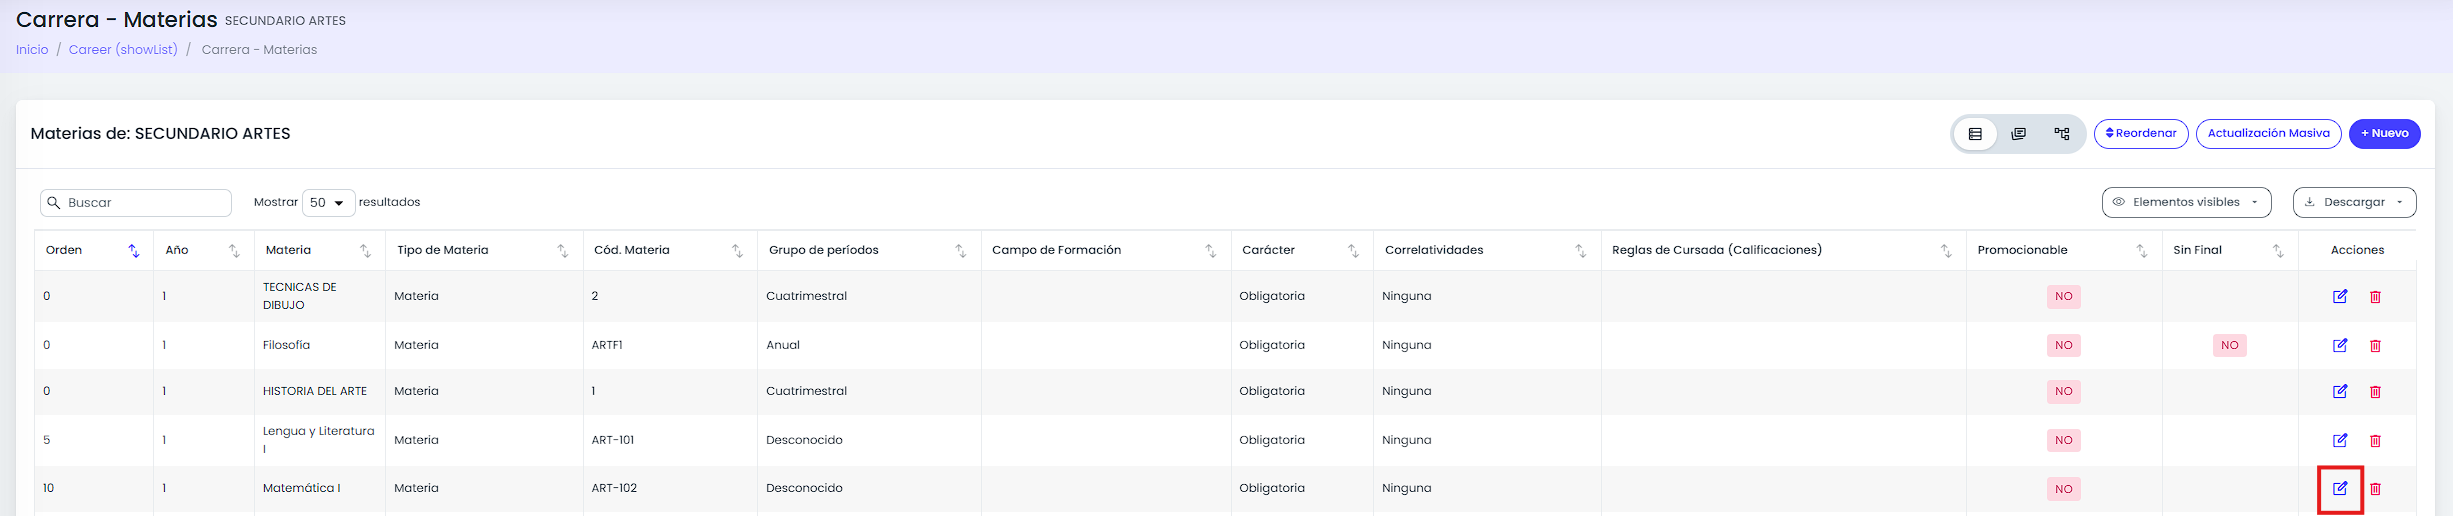Edit the TECNICAS DE DIBUJO row
The image size is (2453, 516).
(2340, 296)
